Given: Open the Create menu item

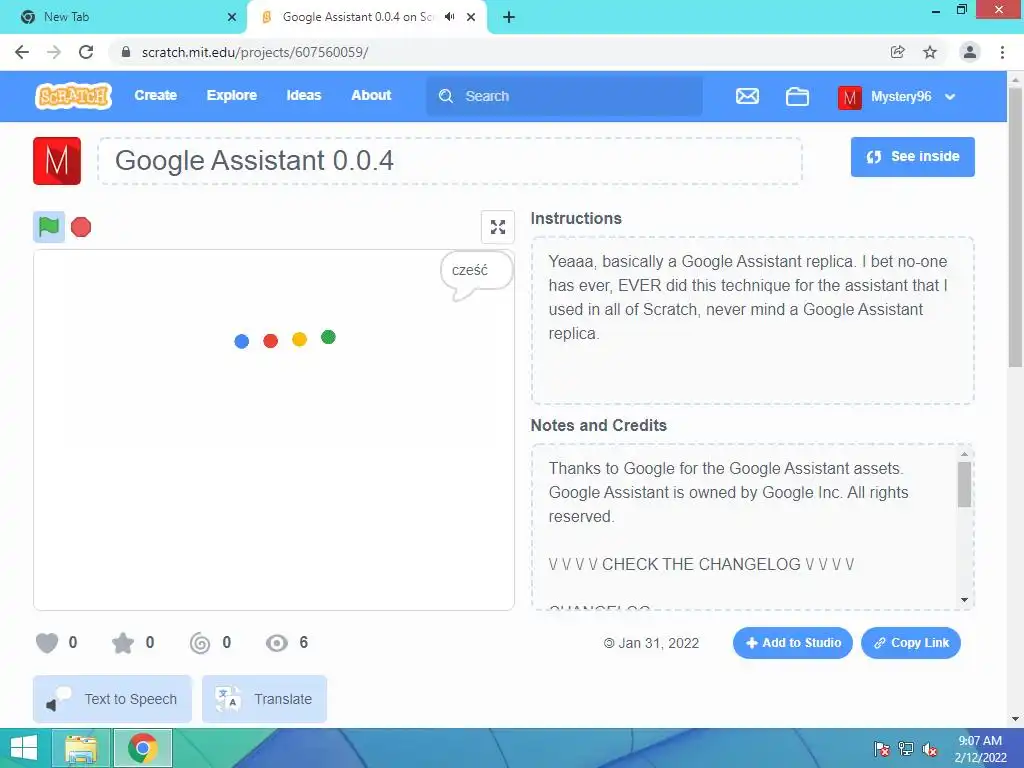Looking at the screenshot, I should click(155, 95).
